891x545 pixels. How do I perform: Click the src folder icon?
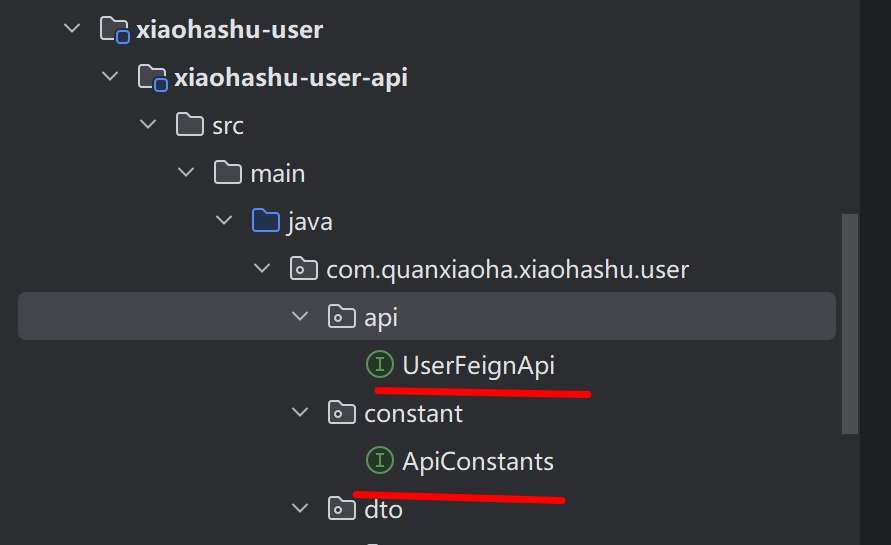click(x=190, y=125)
